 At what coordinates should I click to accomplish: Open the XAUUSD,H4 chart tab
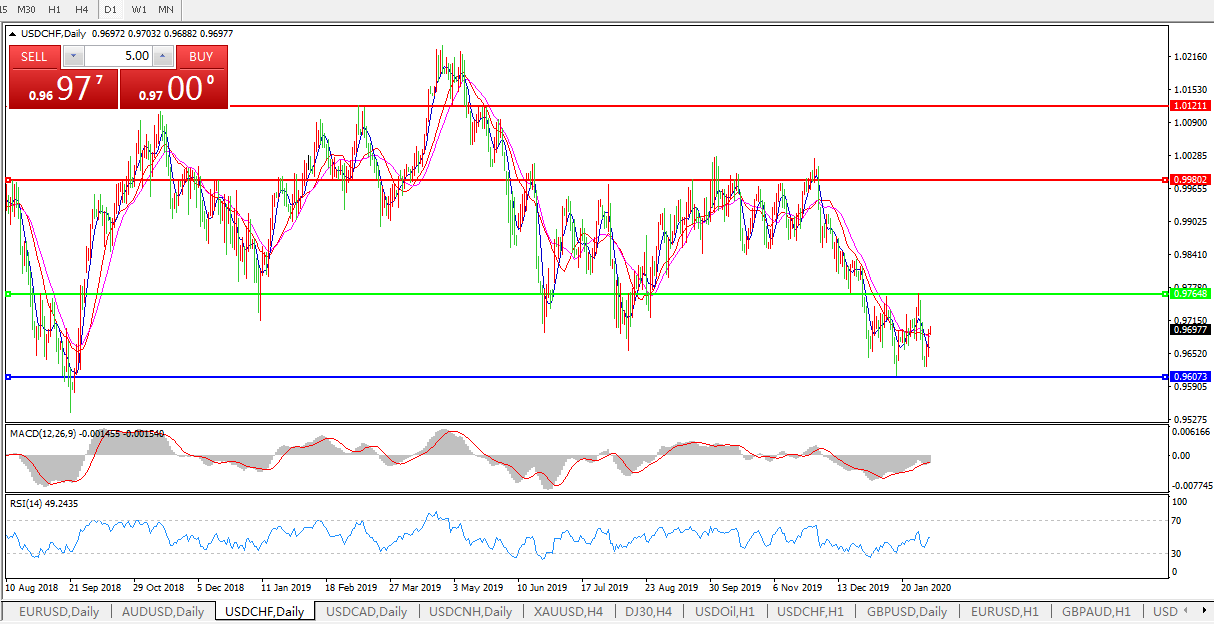(x=568, y=611)
